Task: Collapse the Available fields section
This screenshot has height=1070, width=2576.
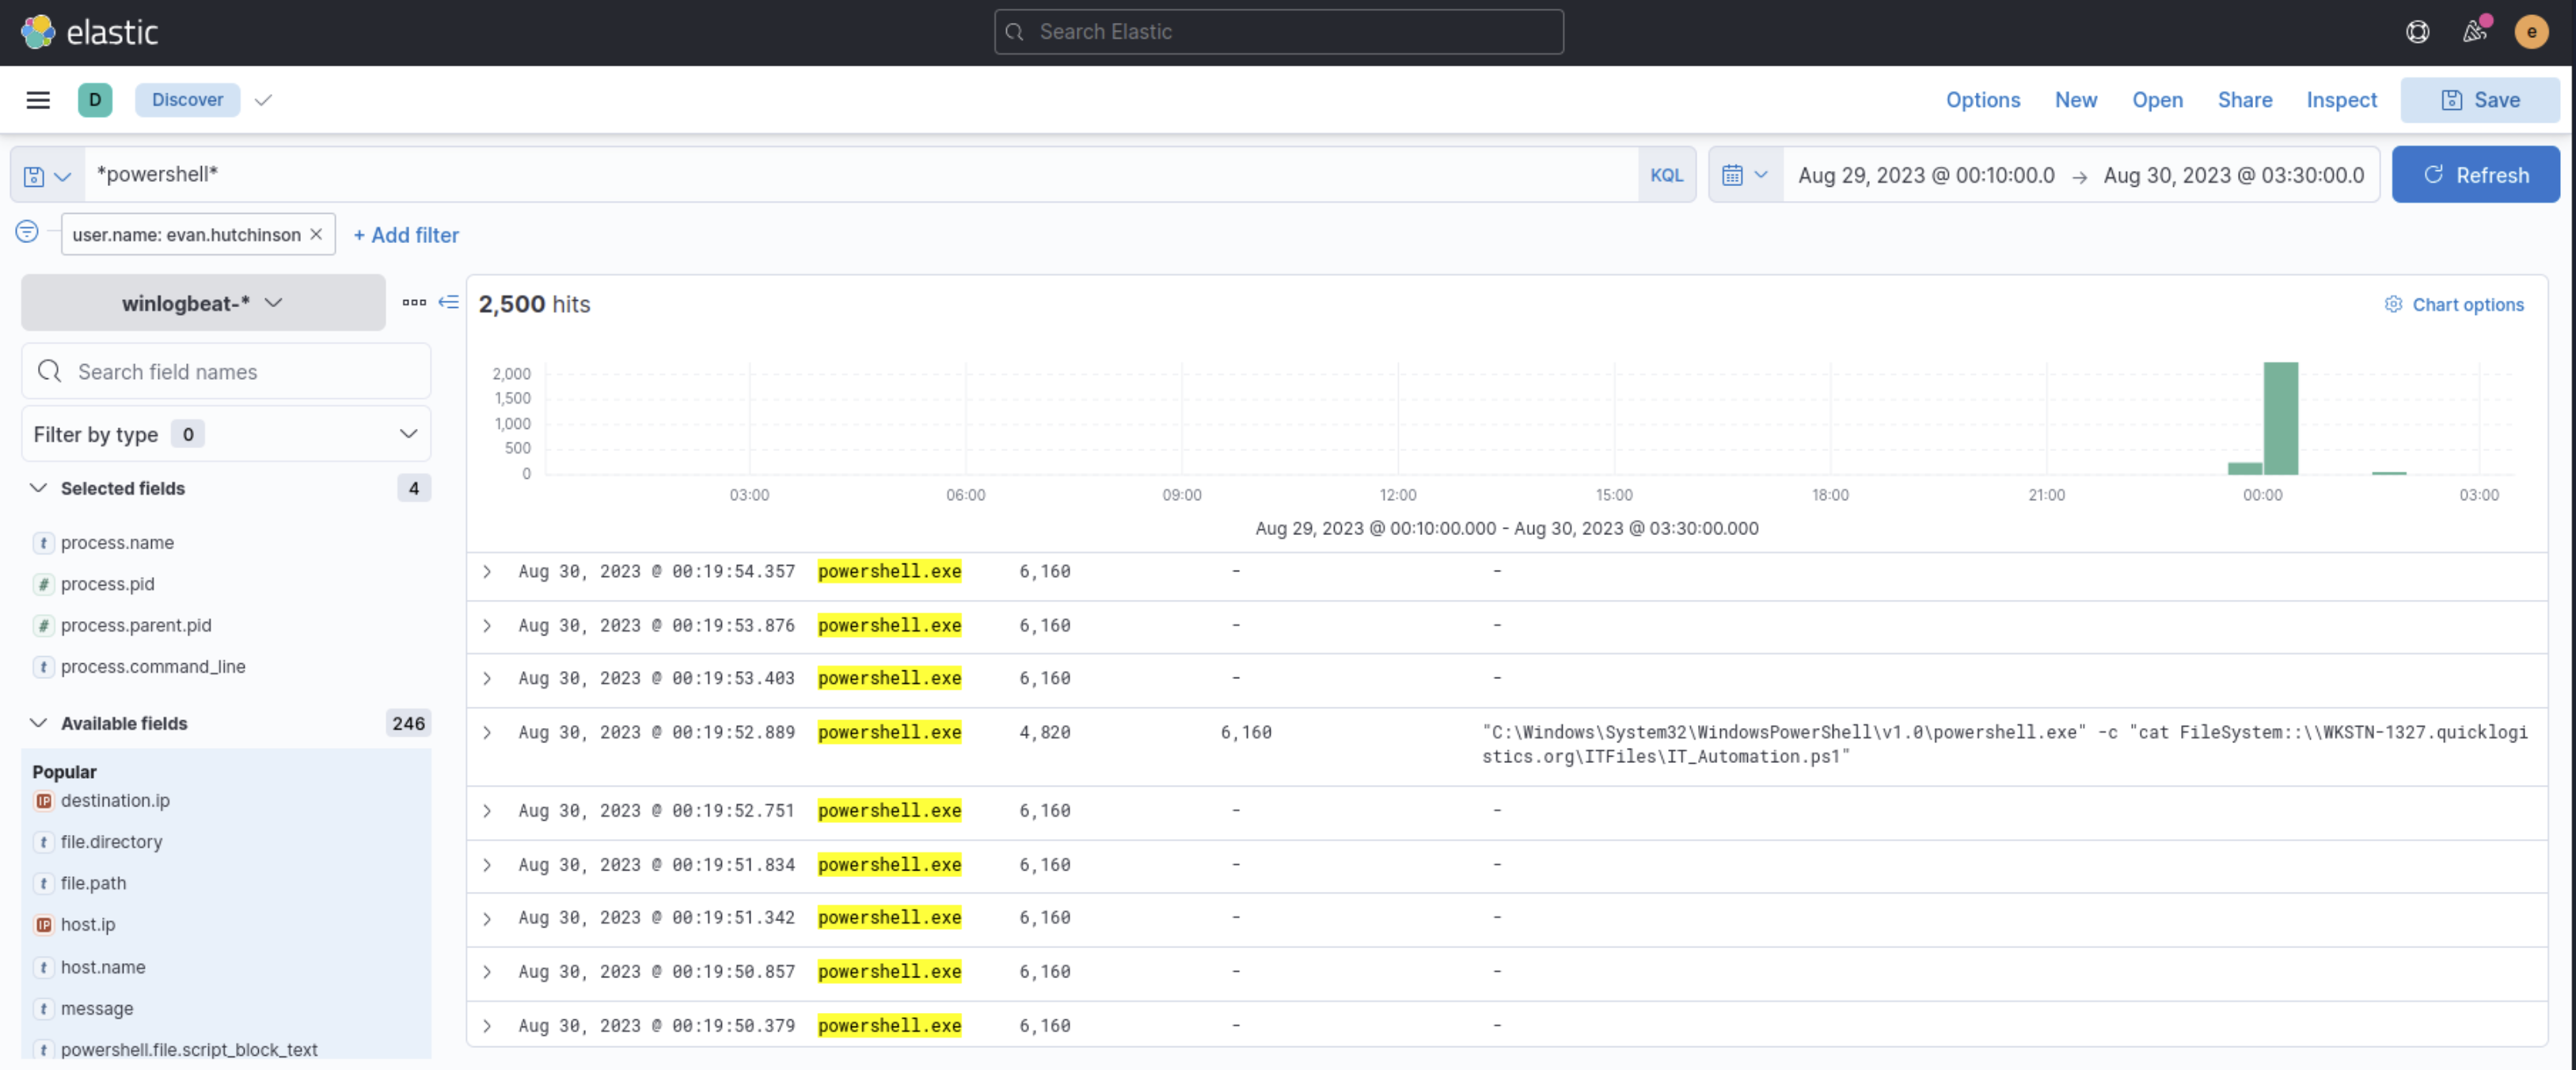Action: pos(38,723)
